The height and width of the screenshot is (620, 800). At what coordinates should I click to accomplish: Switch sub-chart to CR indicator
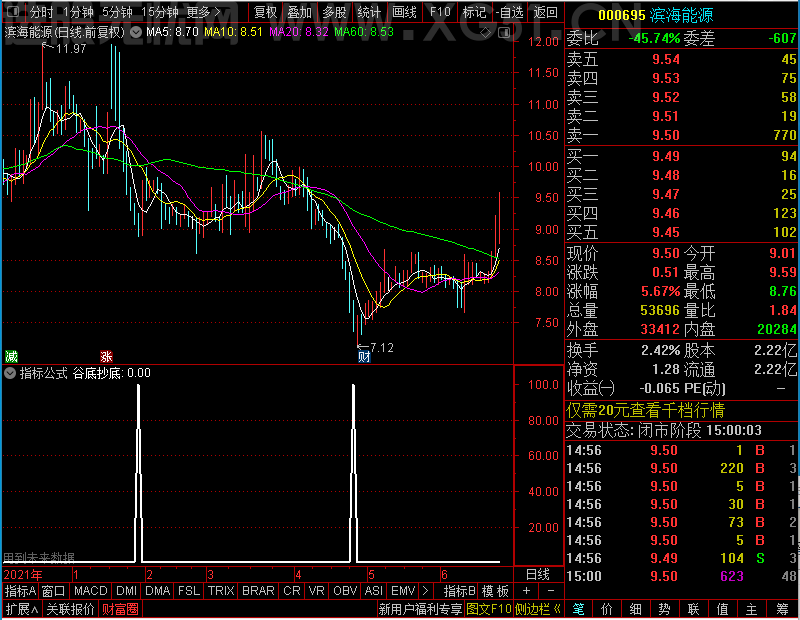[292, 591]
